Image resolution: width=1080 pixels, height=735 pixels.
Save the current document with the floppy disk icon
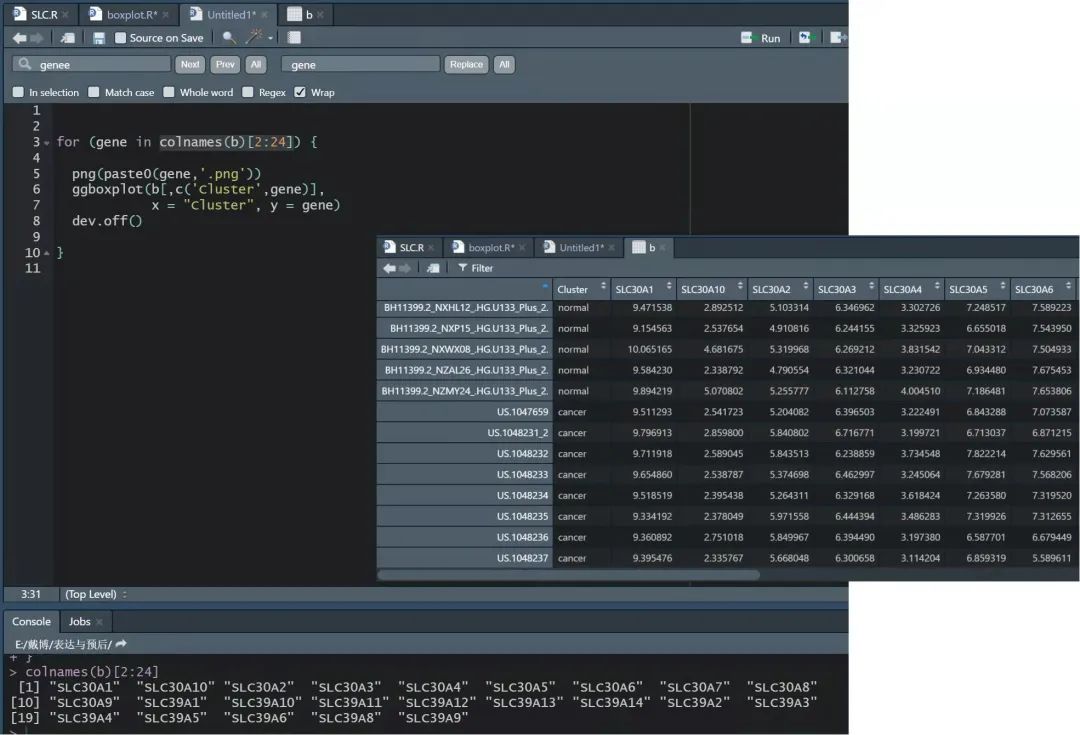click(98, 38)
